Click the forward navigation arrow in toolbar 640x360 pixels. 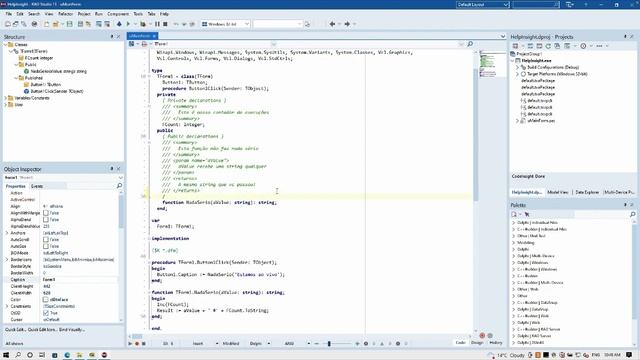coord(347,24)
